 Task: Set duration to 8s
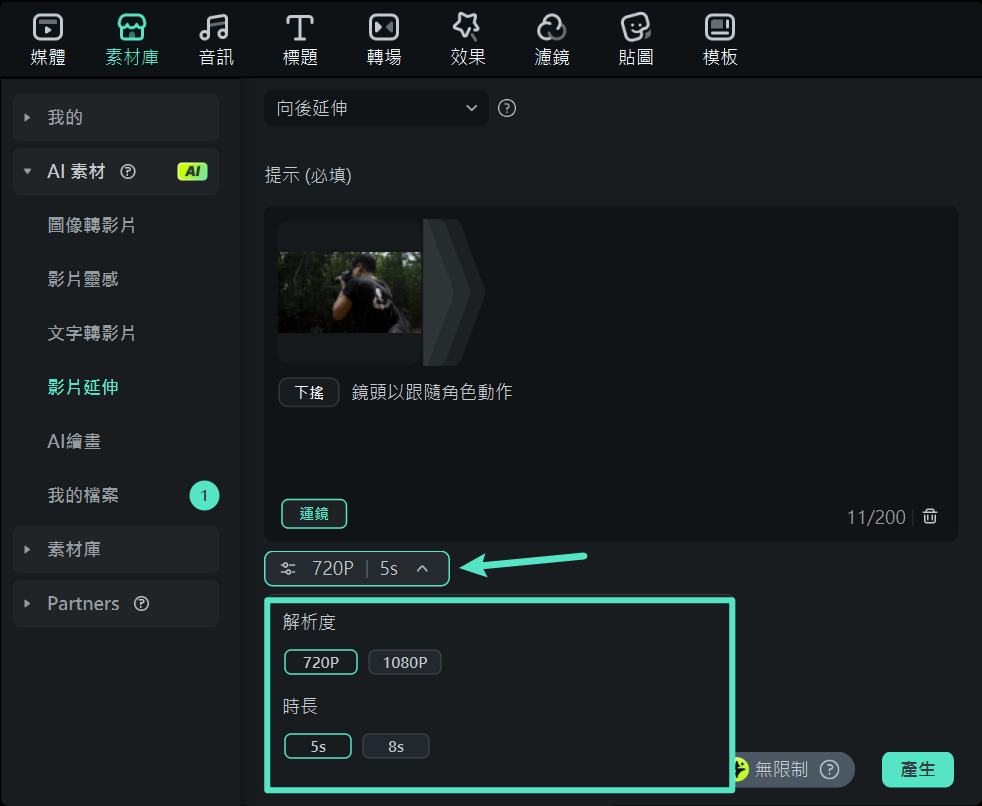click(x=396, y=745)
